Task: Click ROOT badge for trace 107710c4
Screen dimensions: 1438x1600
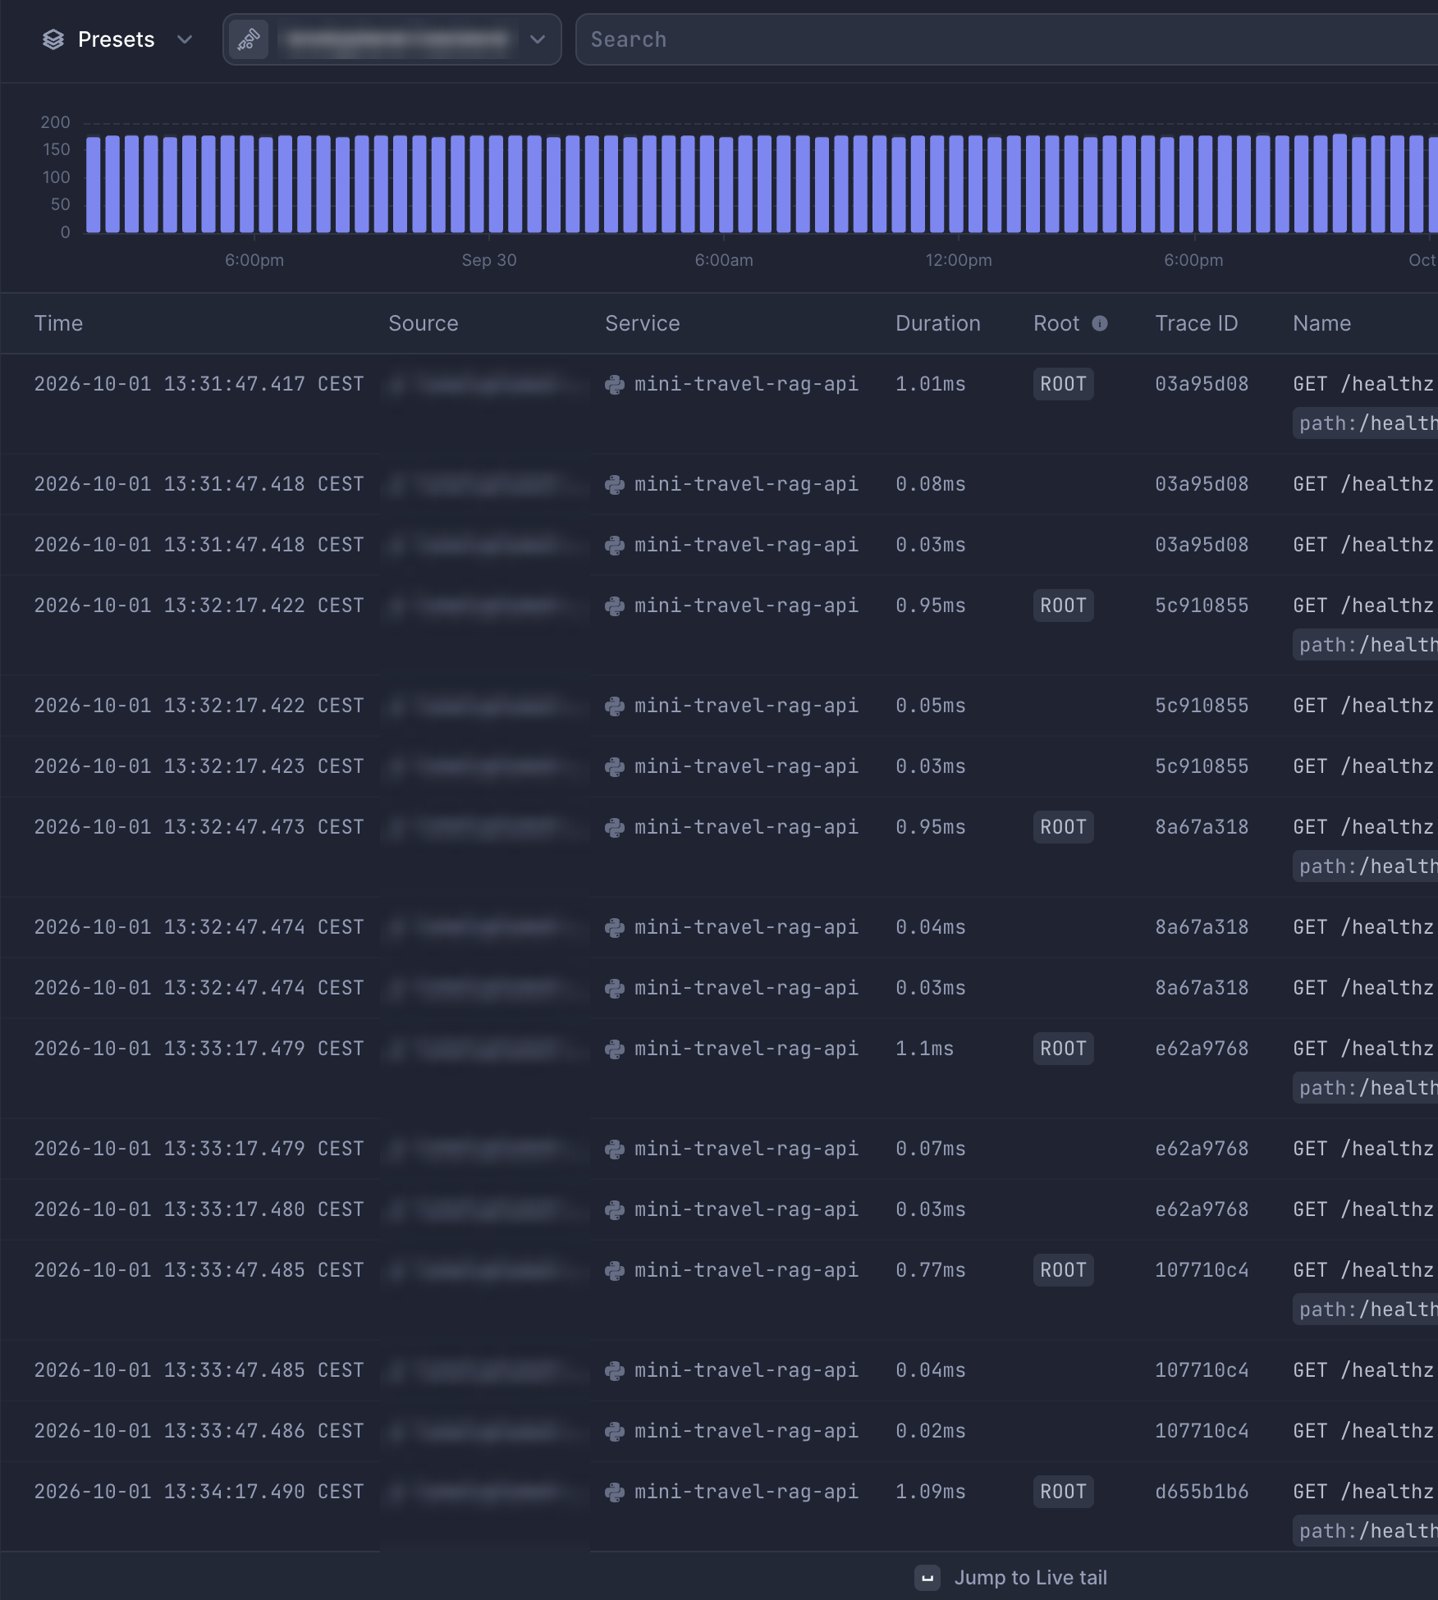Action: coord(1063,1270)
